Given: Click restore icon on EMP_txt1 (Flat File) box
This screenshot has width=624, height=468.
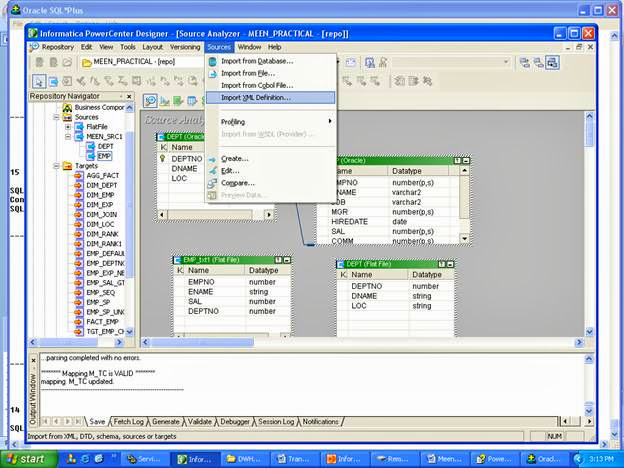Looking at the screenshot, I should tap(279, 260).
